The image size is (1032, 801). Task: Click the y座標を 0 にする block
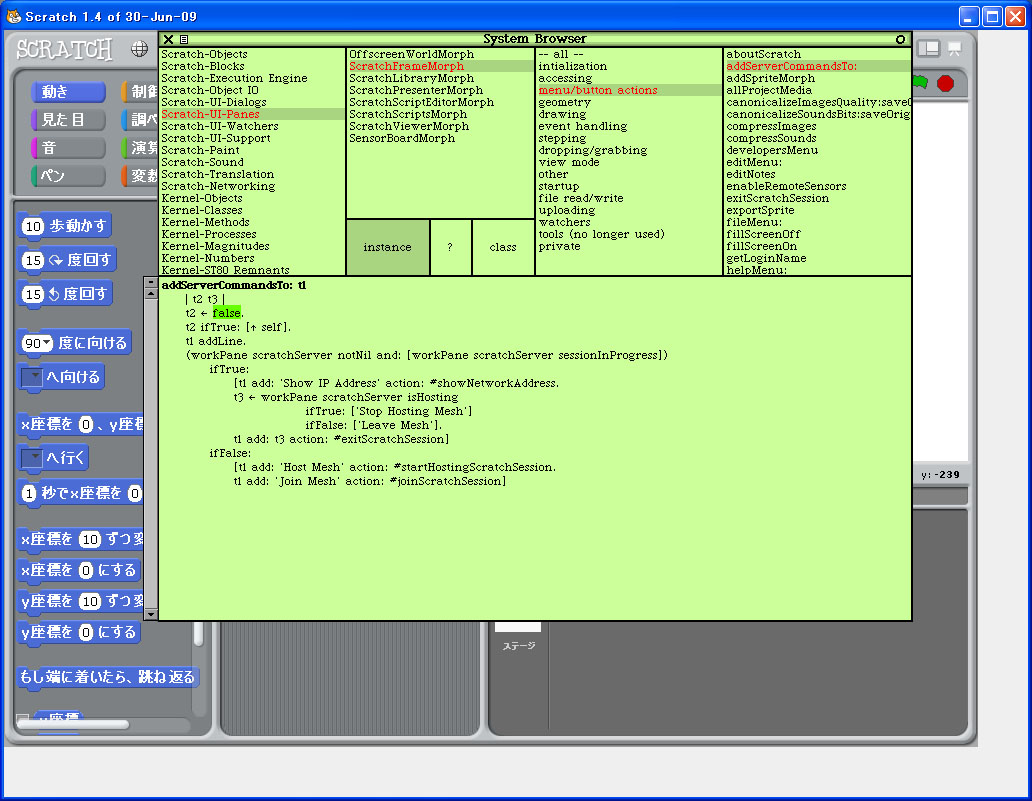pos(79,633)
